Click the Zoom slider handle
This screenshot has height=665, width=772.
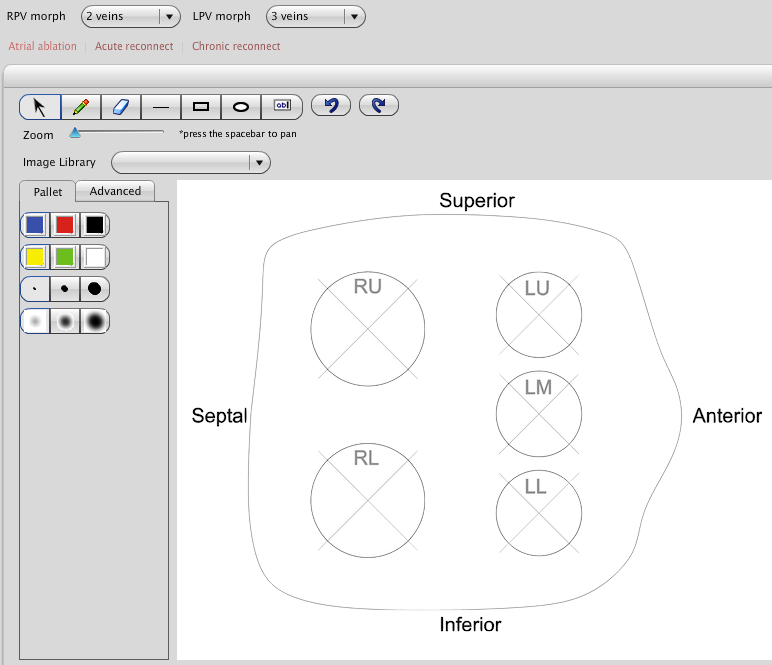(75, 132)
